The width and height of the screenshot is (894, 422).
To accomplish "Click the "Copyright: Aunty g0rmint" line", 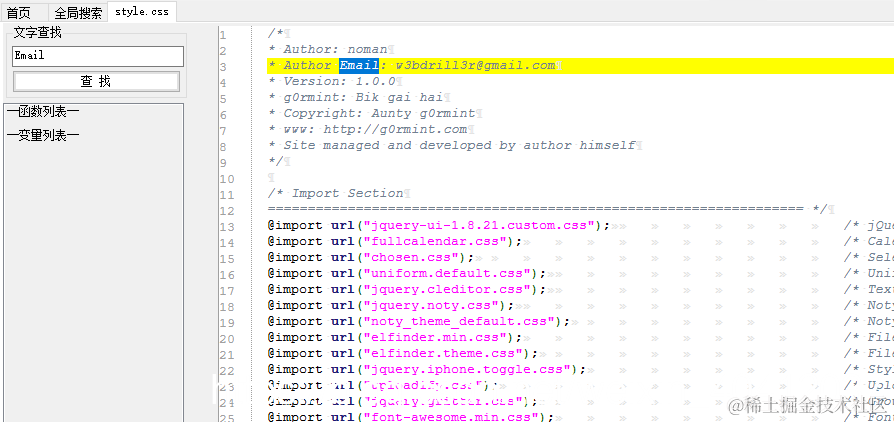I will [x=371, y=113].
